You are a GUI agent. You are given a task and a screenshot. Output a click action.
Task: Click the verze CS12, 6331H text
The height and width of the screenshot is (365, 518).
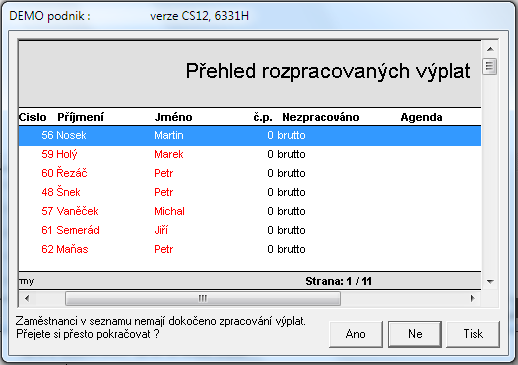coord(199,16)
